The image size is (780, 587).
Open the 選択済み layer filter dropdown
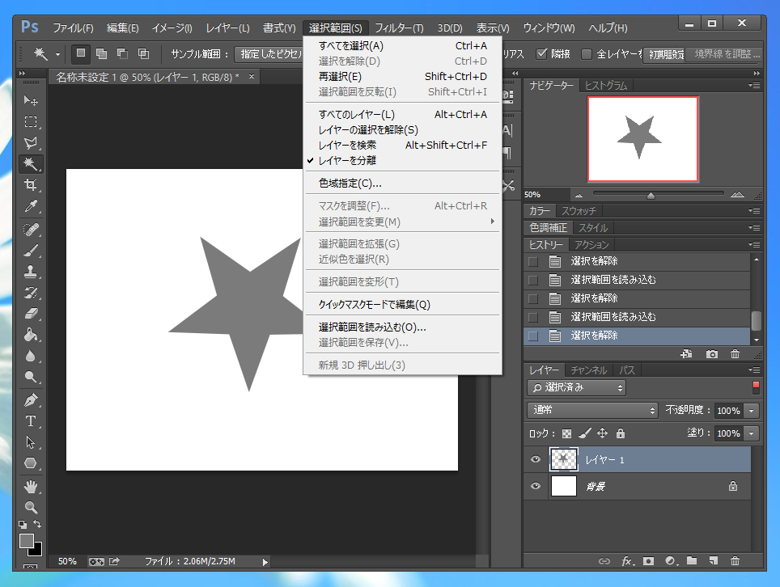click(x=577, y=387)
